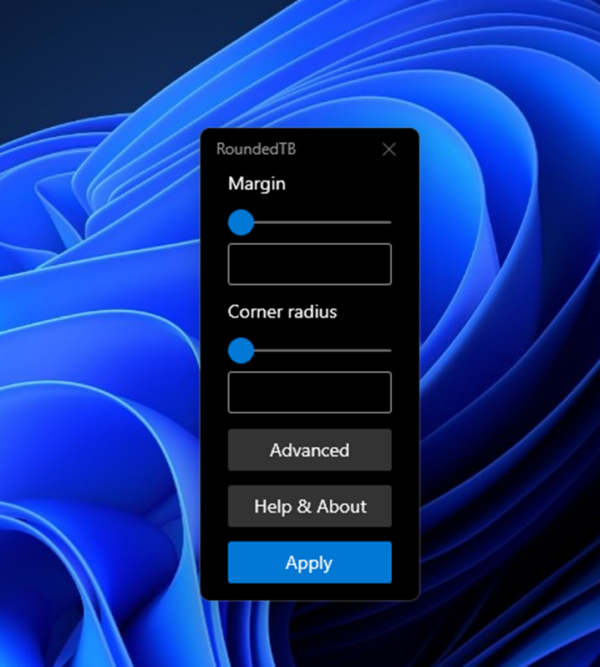Focus the Margin value input box
Image resolution: width=600 pixels, height=667 pixels.
(310, 264)
